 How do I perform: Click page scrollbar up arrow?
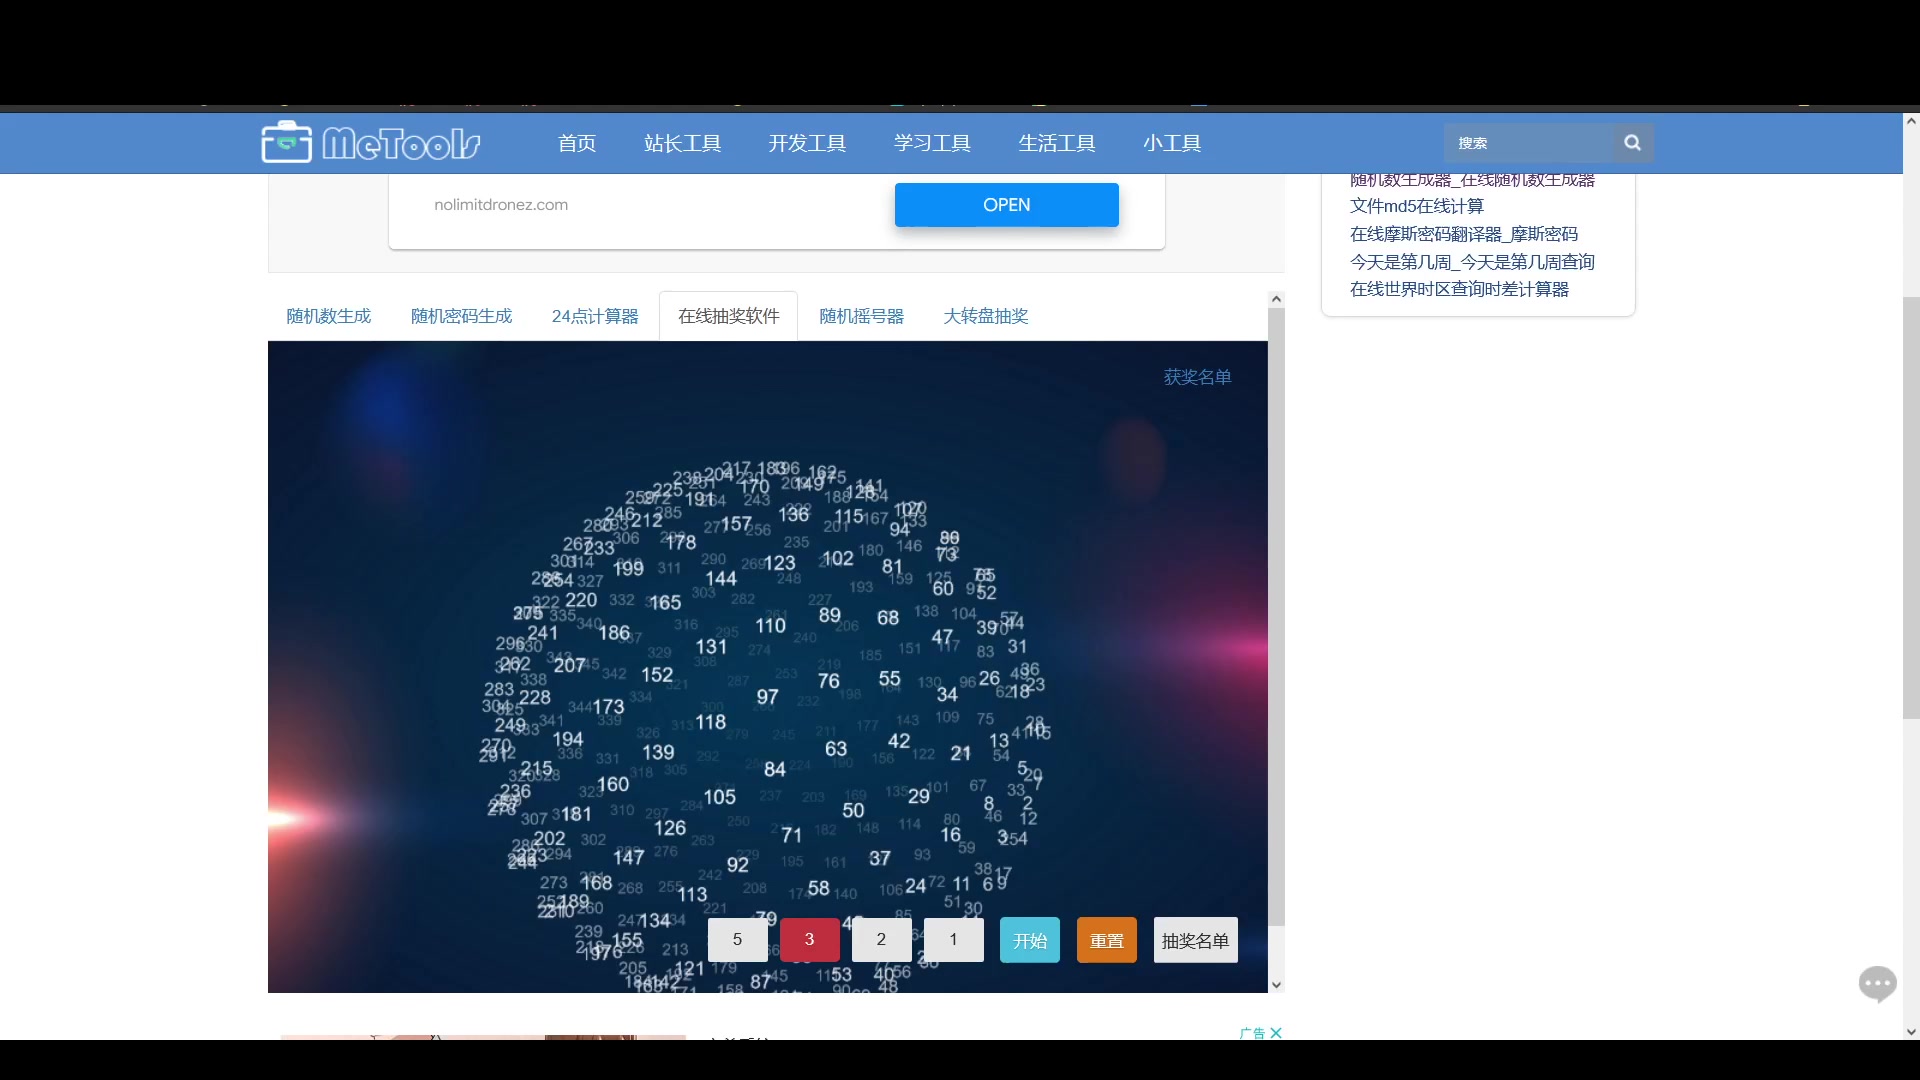(x=1911, y=121)
